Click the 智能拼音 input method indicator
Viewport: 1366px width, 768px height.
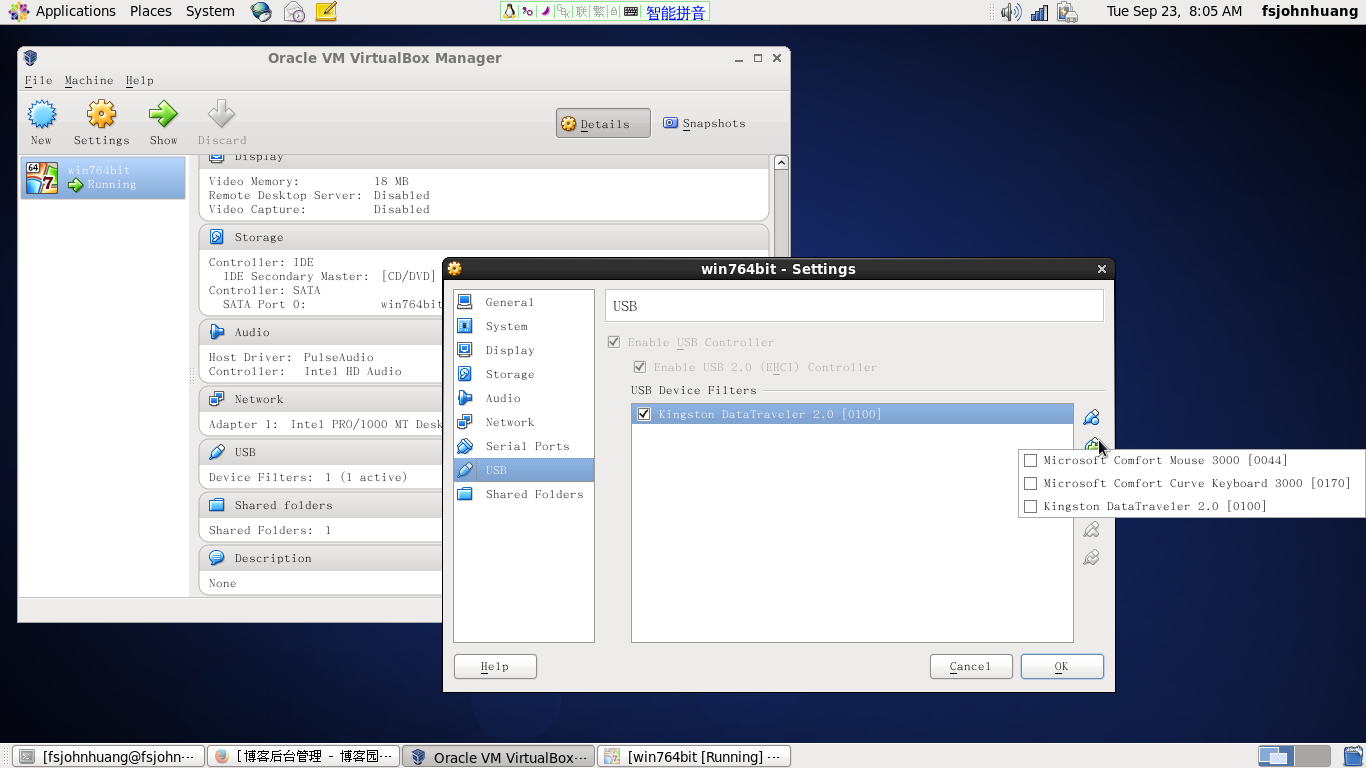point(676,12)
